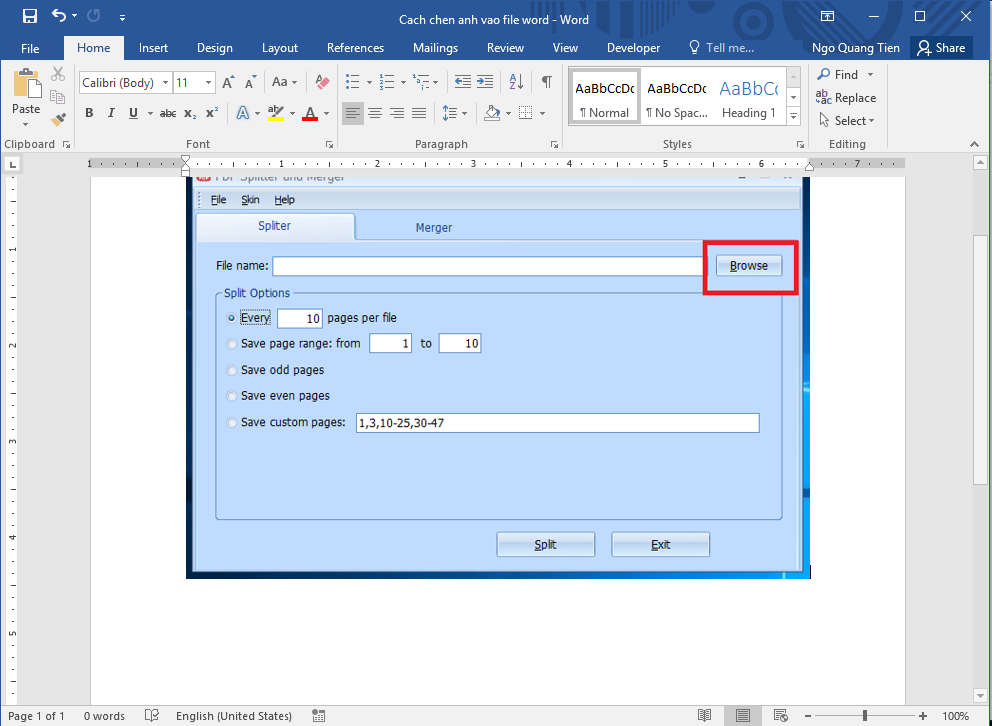Screen dimensions: 992x726
Task: Open the font name Calibri dropdown
Action: (165, 83)
